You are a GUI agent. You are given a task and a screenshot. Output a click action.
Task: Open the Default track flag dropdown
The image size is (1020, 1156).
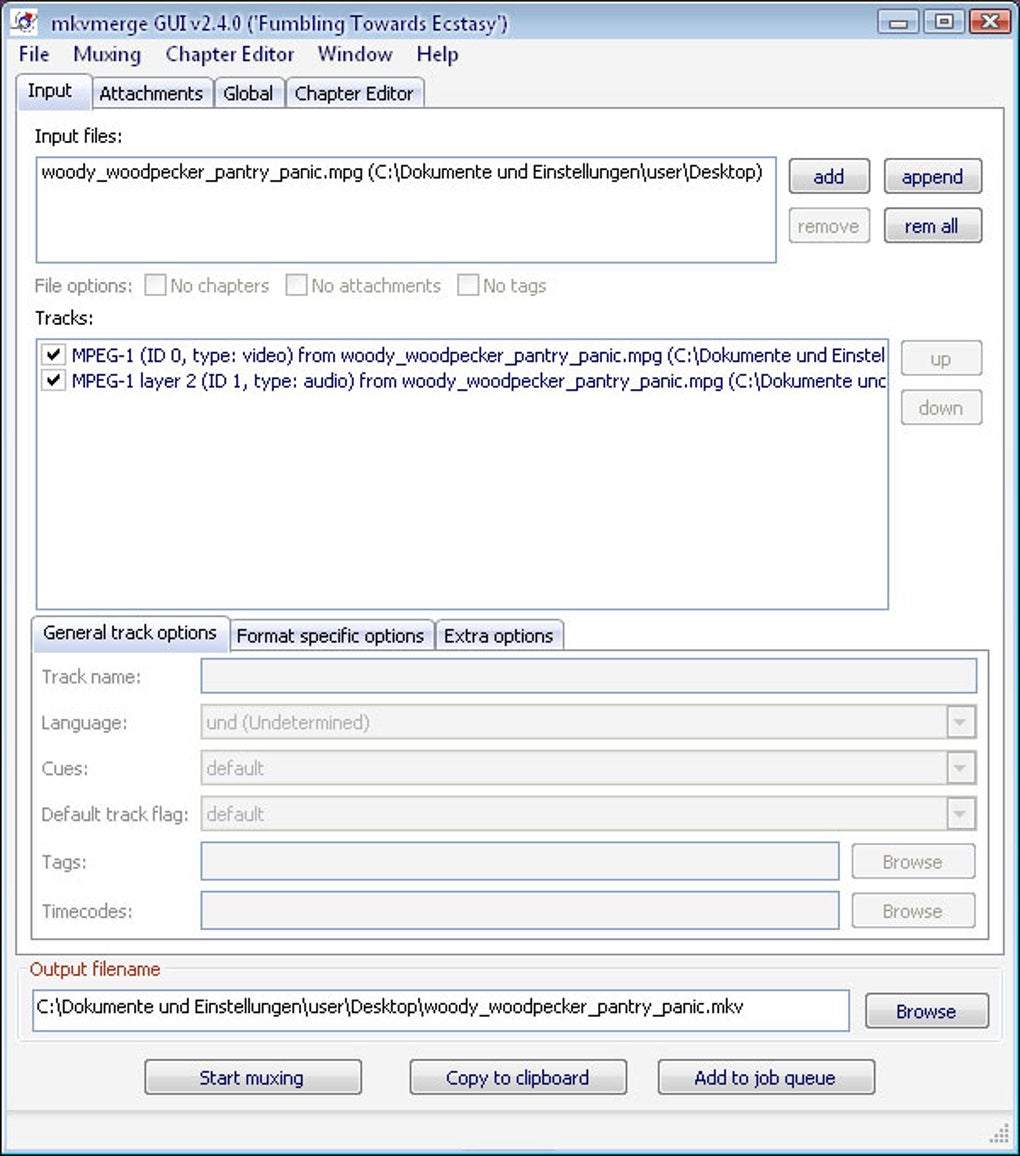(961, 814)
